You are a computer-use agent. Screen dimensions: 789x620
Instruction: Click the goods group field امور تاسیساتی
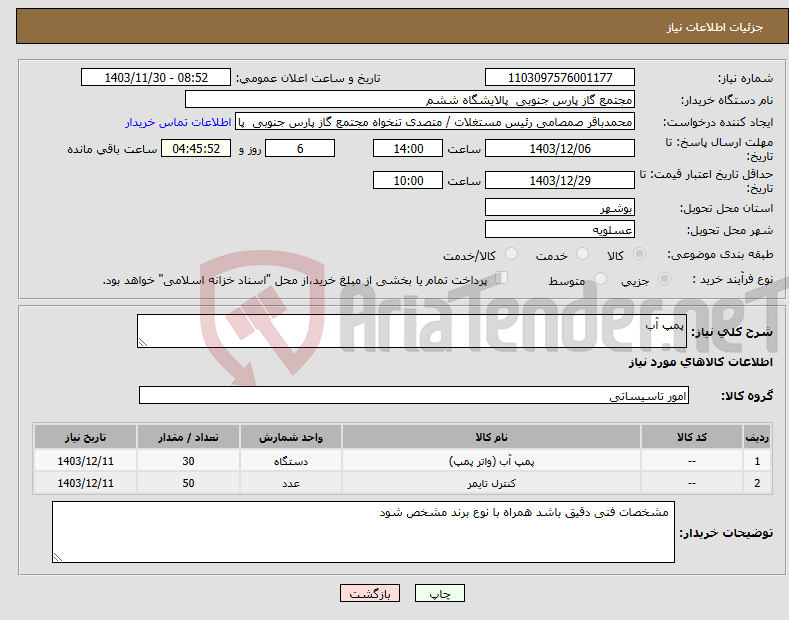click(414, 396)
